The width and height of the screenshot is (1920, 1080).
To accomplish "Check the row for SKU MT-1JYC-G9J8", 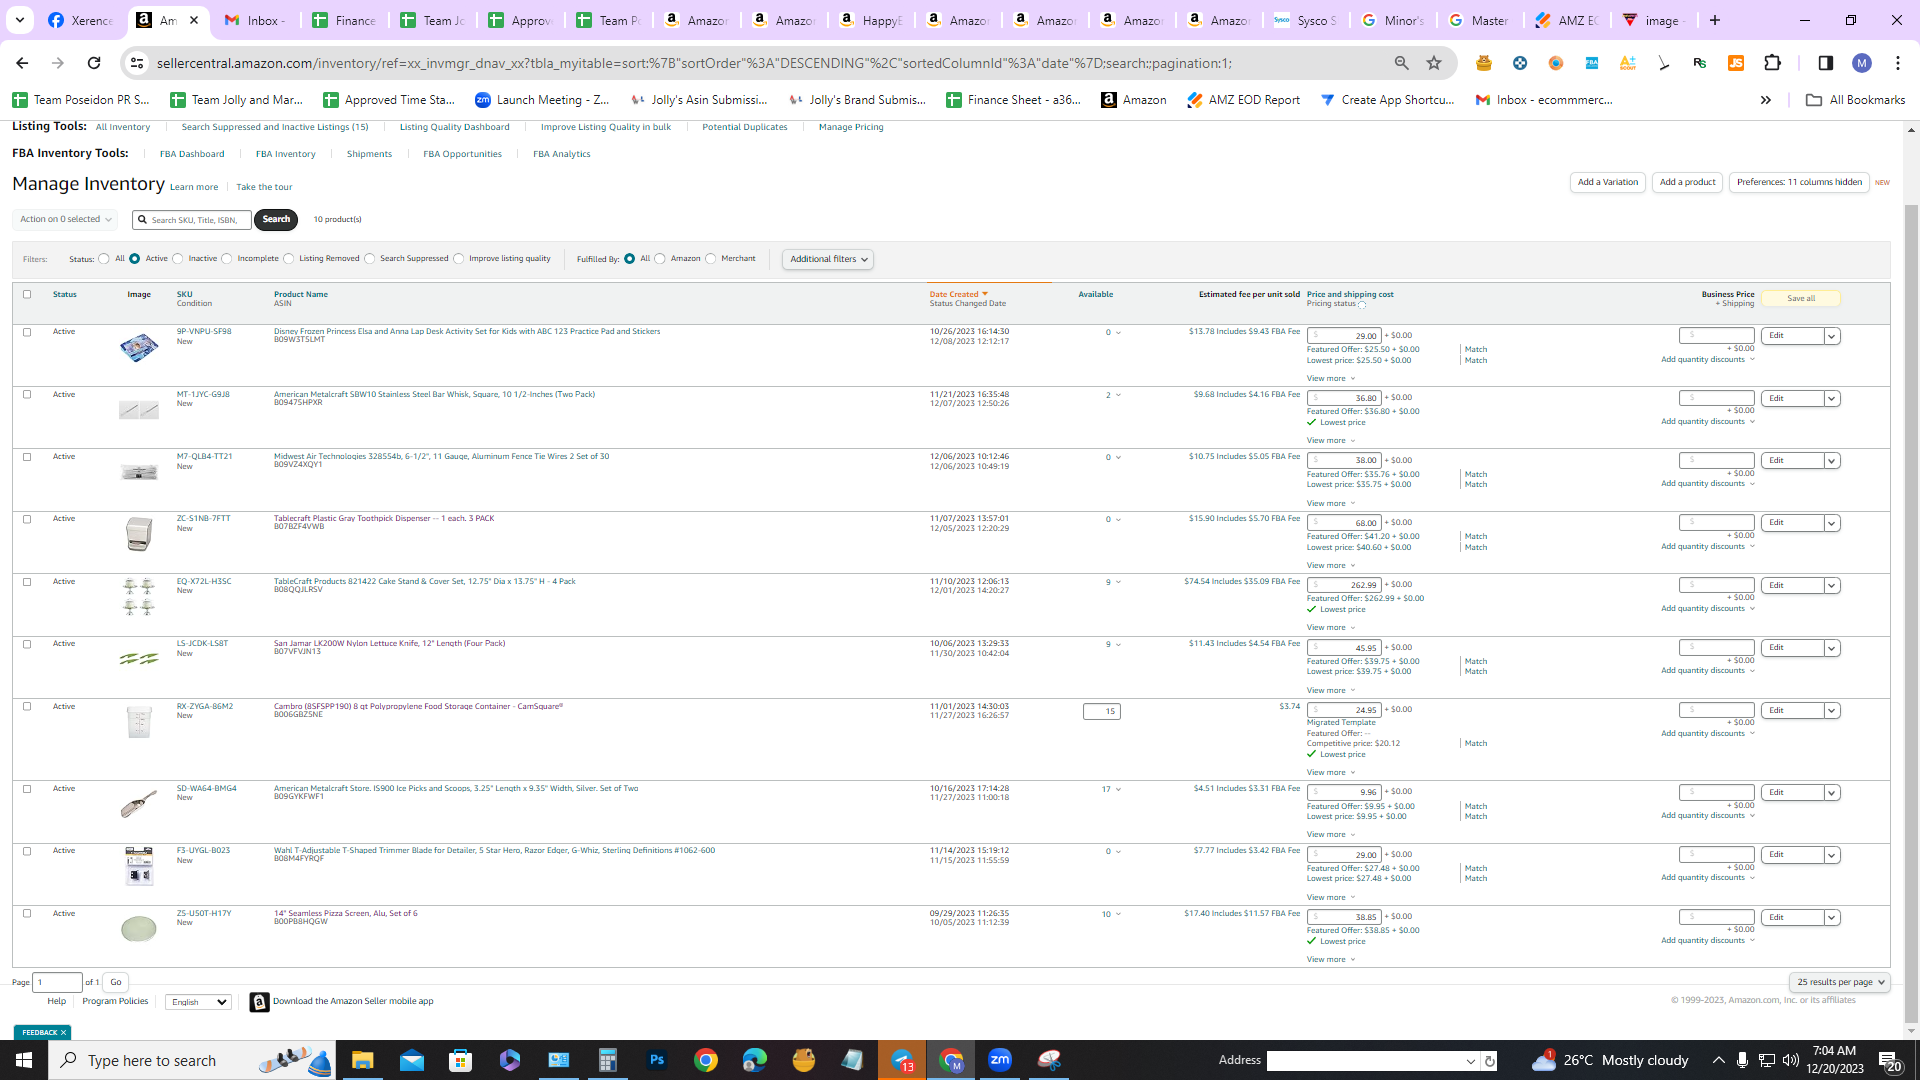I will (27, 394).
